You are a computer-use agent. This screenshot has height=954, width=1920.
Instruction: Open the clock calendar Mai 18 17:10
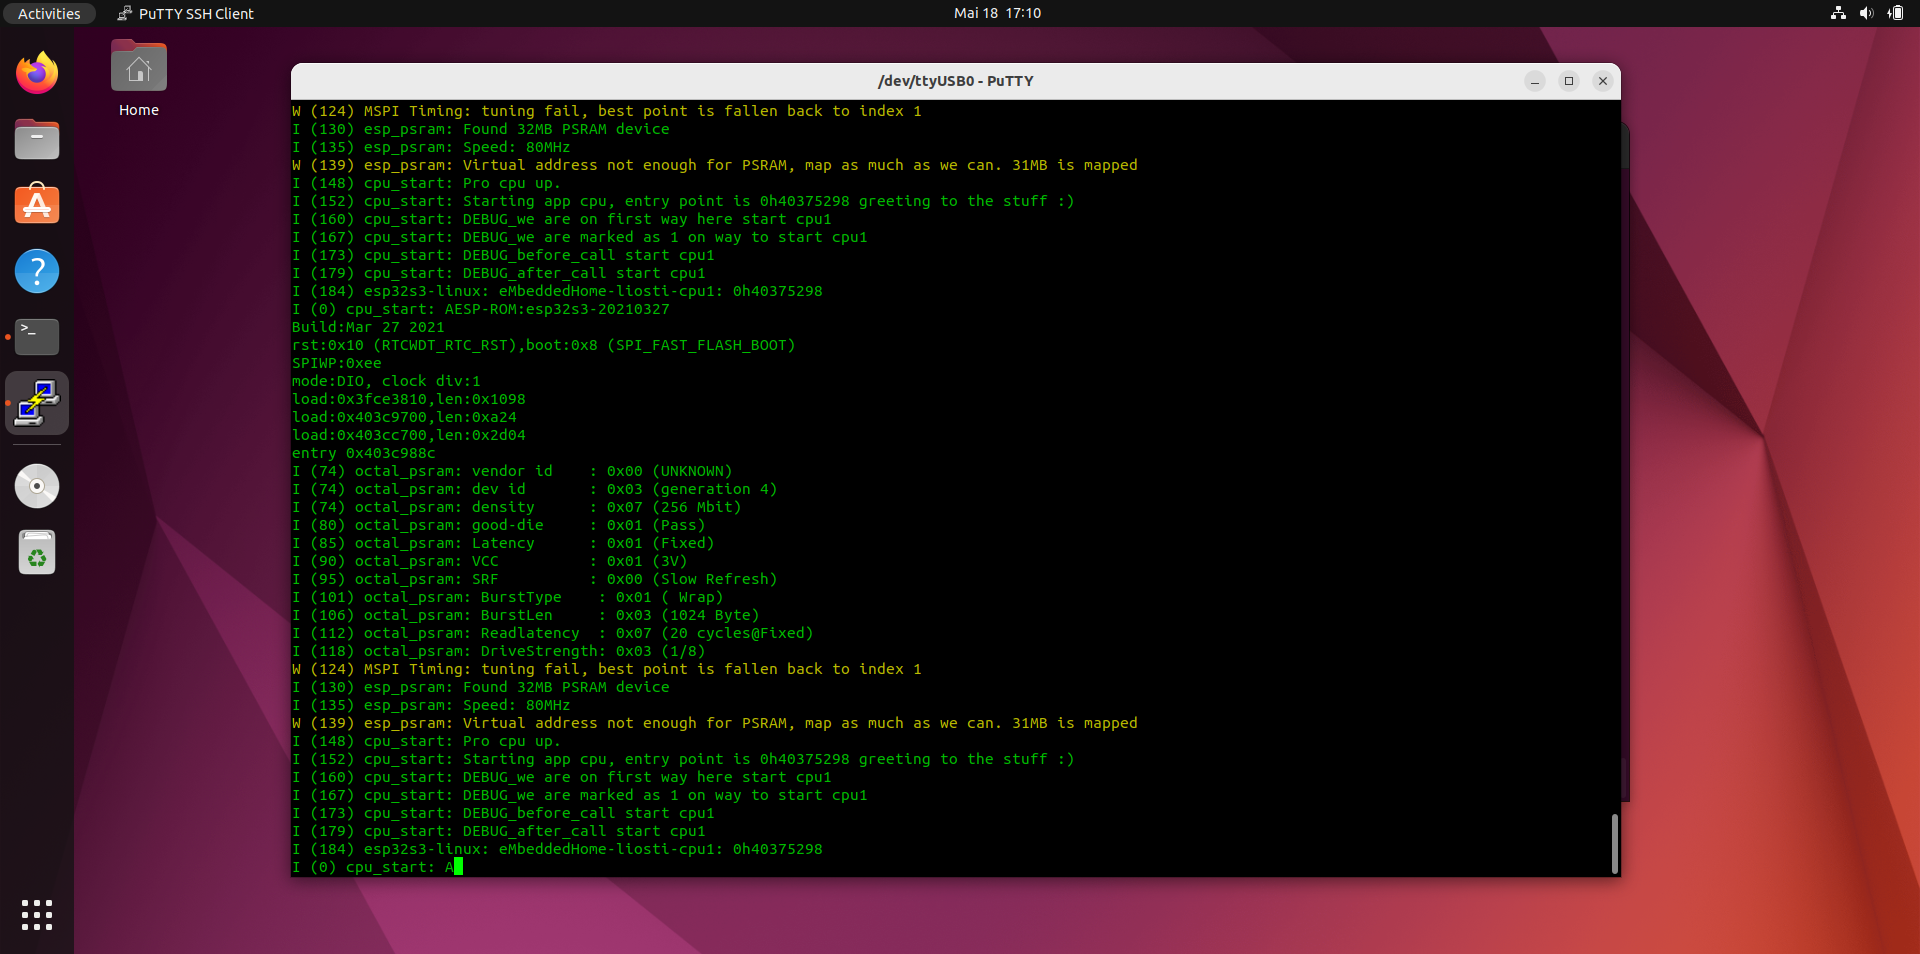tap(997, 13)
